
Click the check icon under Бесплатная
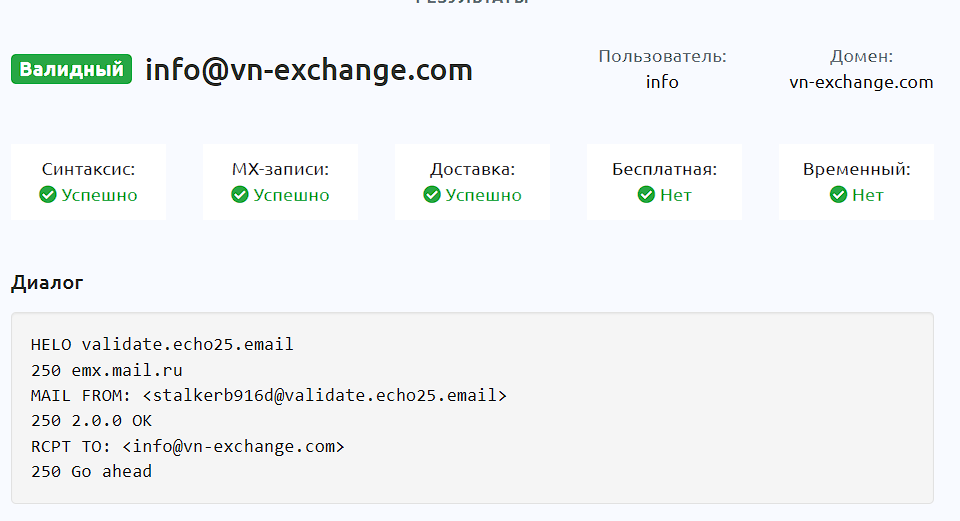[645, 195]
